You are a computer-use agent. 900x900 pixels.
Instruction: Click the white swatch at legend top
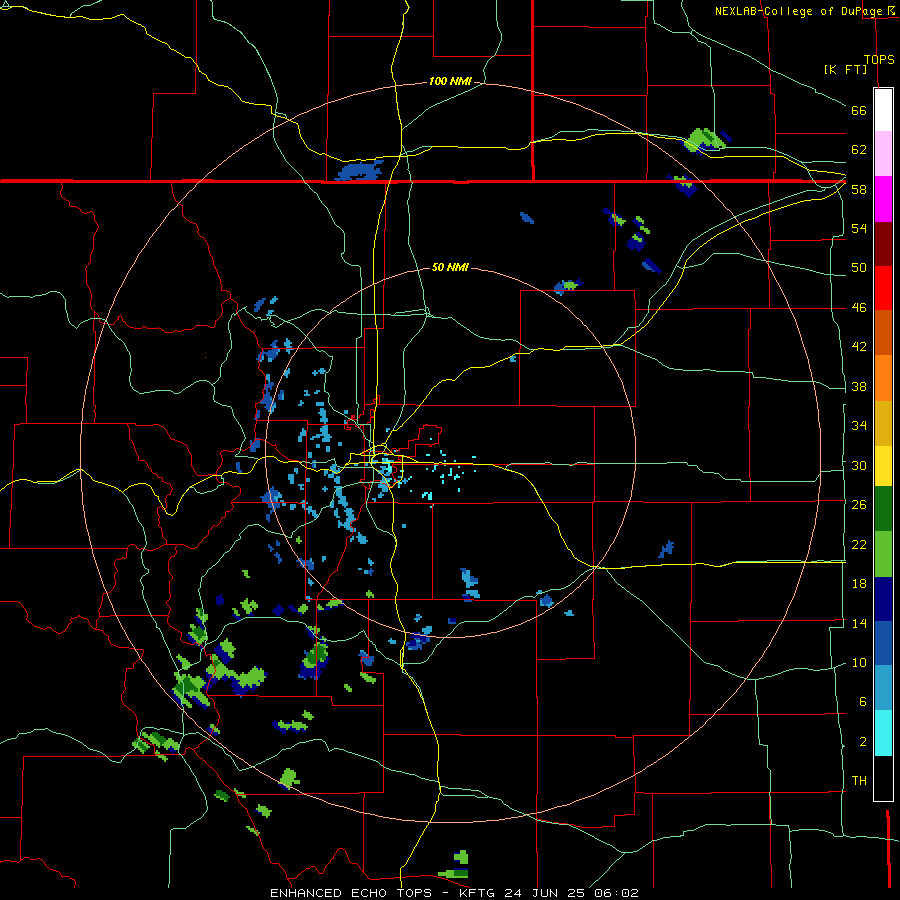pos(883,110)
